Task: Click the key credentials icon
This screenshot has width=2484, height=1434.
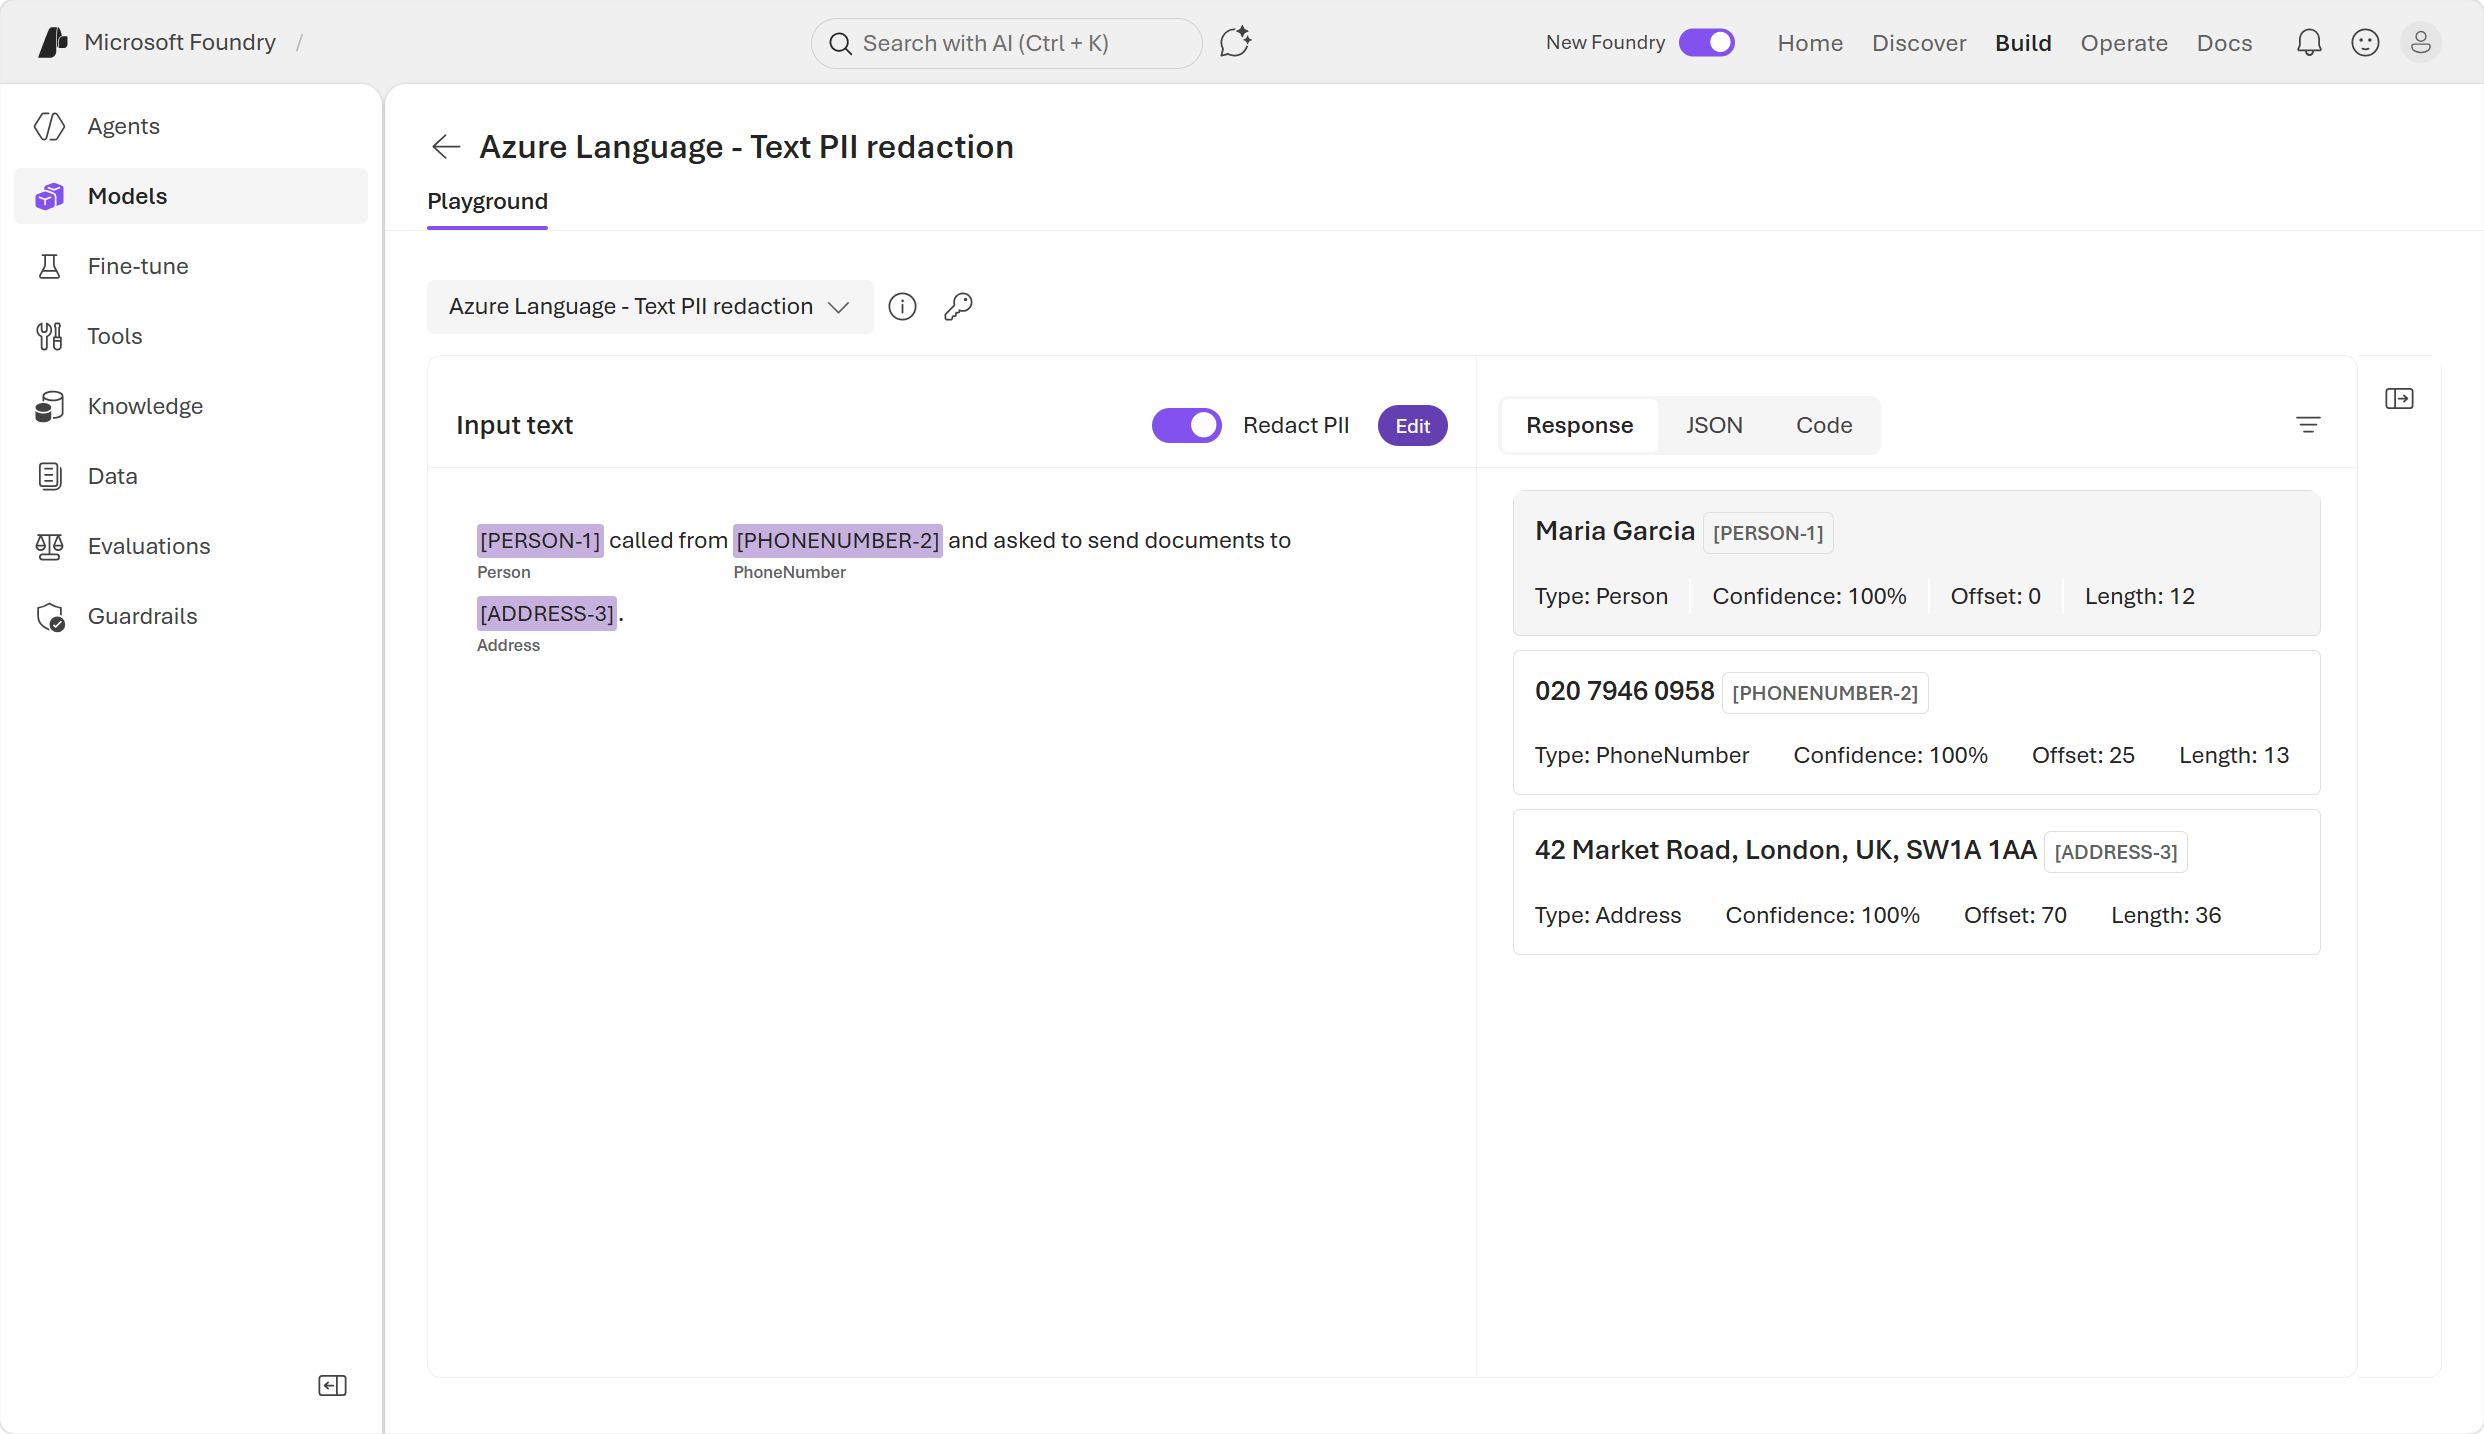Action: click(x=958, y=306)
